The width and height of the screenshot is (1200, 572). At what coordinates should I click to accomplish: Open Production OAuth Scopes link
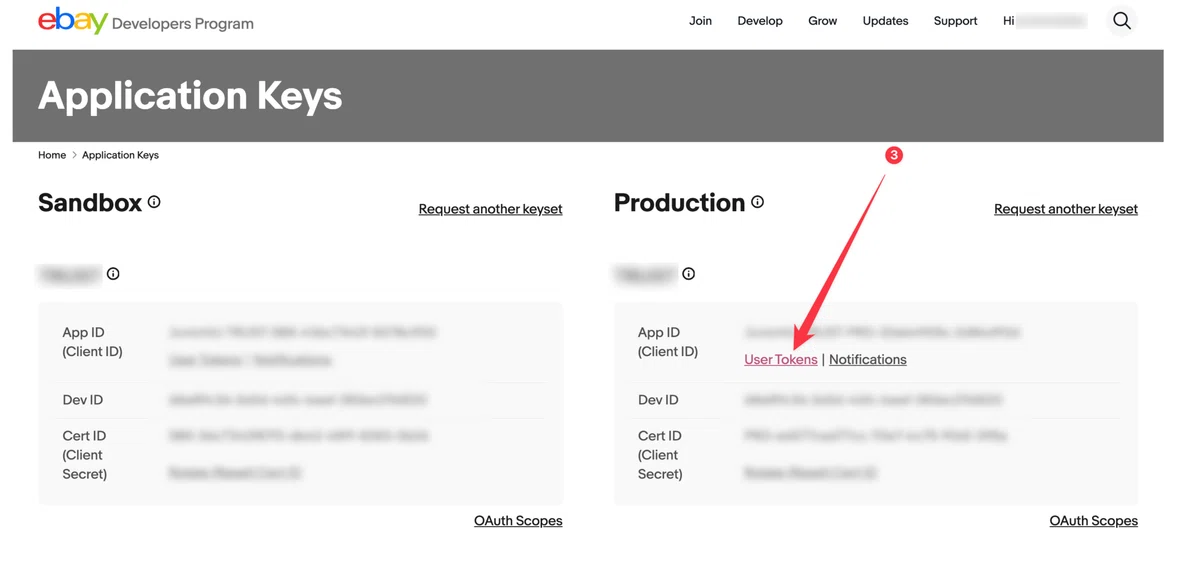coord(1094,521)
